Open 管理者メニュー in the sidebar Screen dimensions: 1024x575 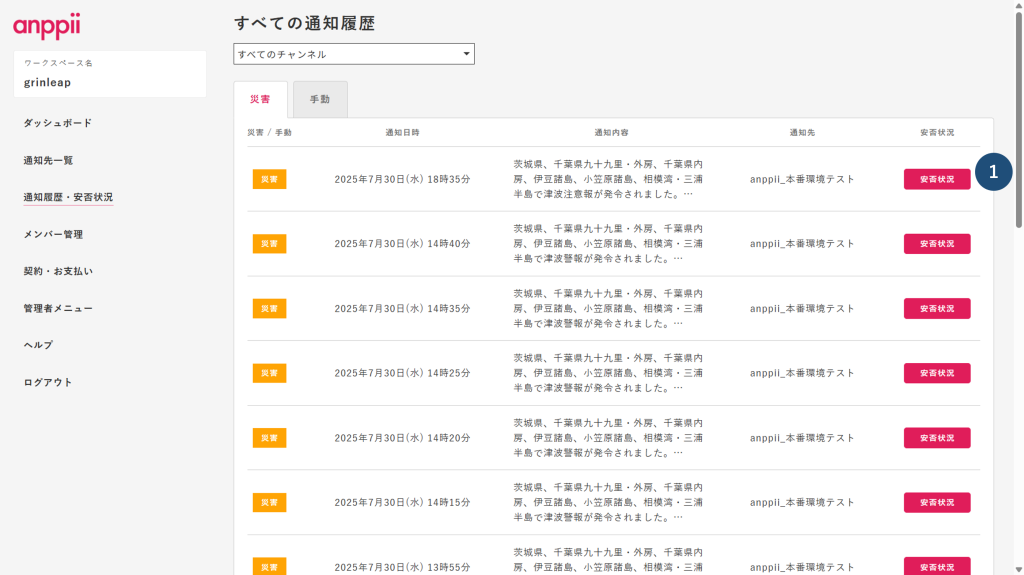(58, 308)
